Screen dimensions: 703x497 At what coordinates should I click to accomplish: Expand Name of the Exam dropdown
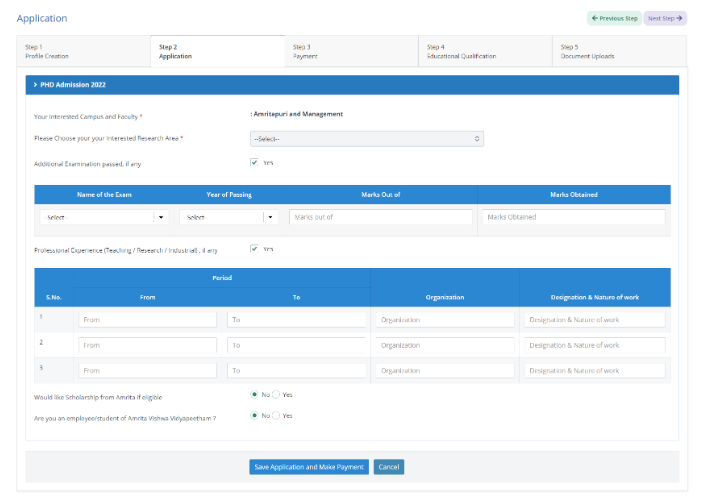[x=104, y=217]
